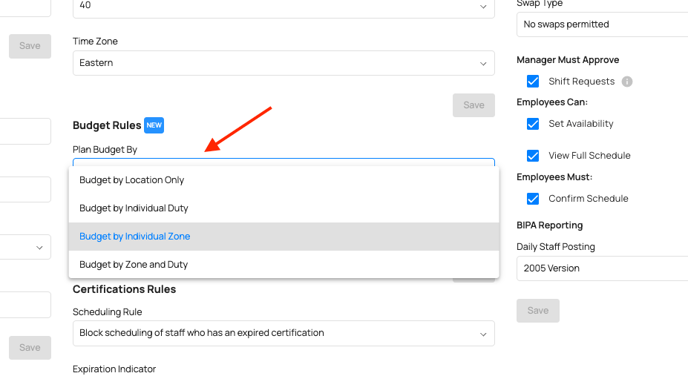The height and width of the screenshot is (376, 688).
Task: Click the info icon beside Shift Requests
Action: [627, 82]
